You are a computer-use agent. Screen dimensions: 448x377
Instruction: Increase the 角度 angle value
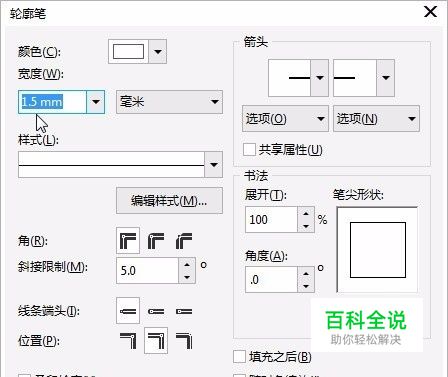306,273
